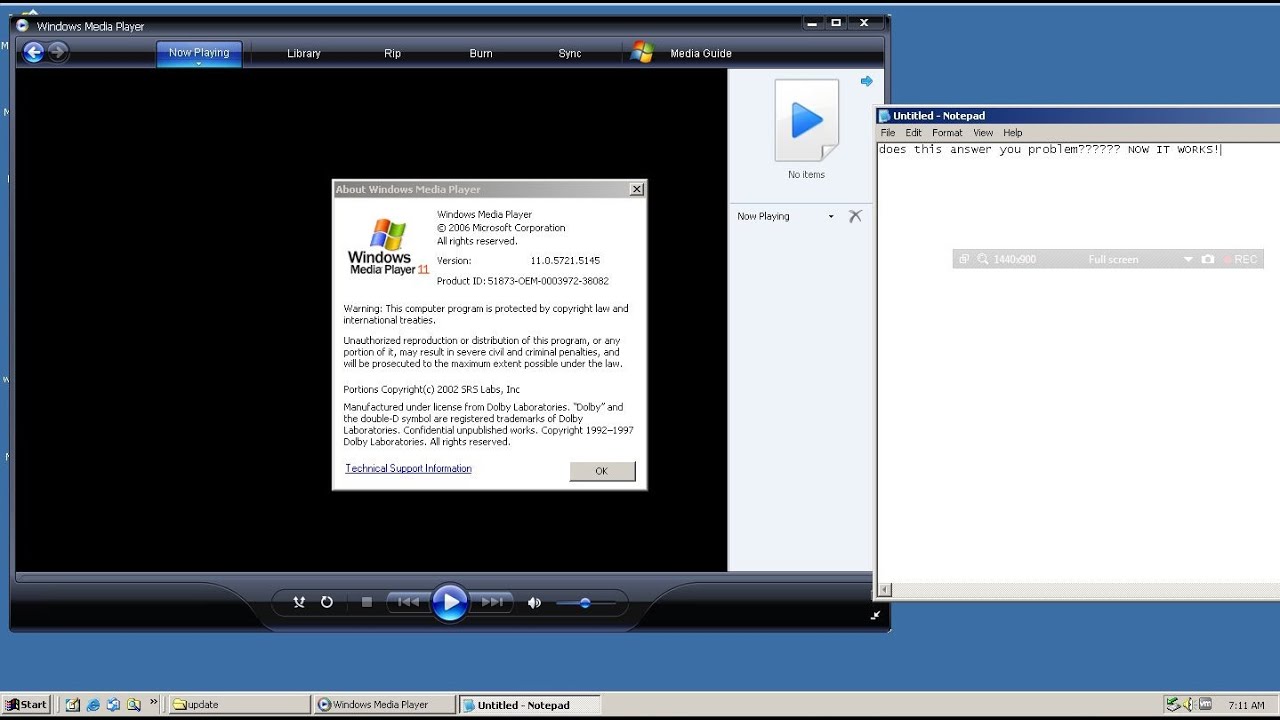Switch to compact mode via corner arrow icon
The width and height of the screenshot is (1280, 720).
tap(876, 616)
